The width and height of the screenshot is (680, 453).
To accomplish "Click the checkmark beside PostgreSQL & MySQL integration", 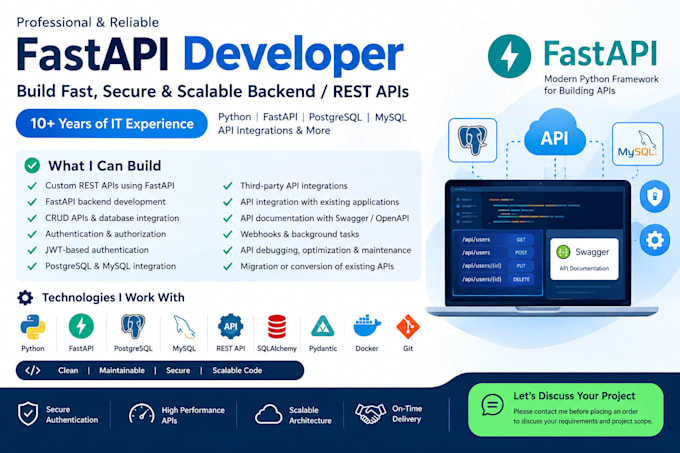I will click(32, 266).
